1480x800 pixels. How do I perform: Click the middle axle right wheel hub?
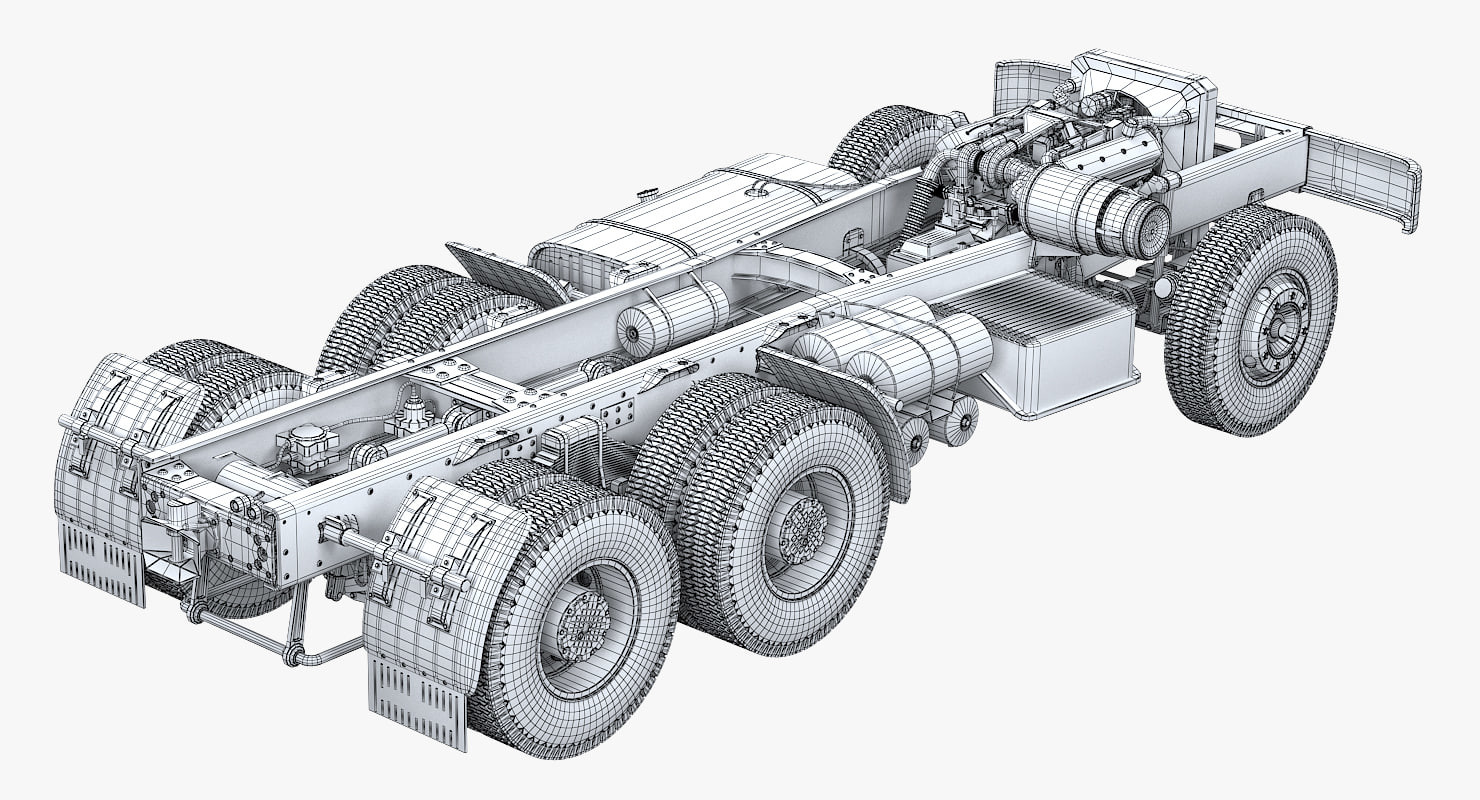(x=803, y=528)
